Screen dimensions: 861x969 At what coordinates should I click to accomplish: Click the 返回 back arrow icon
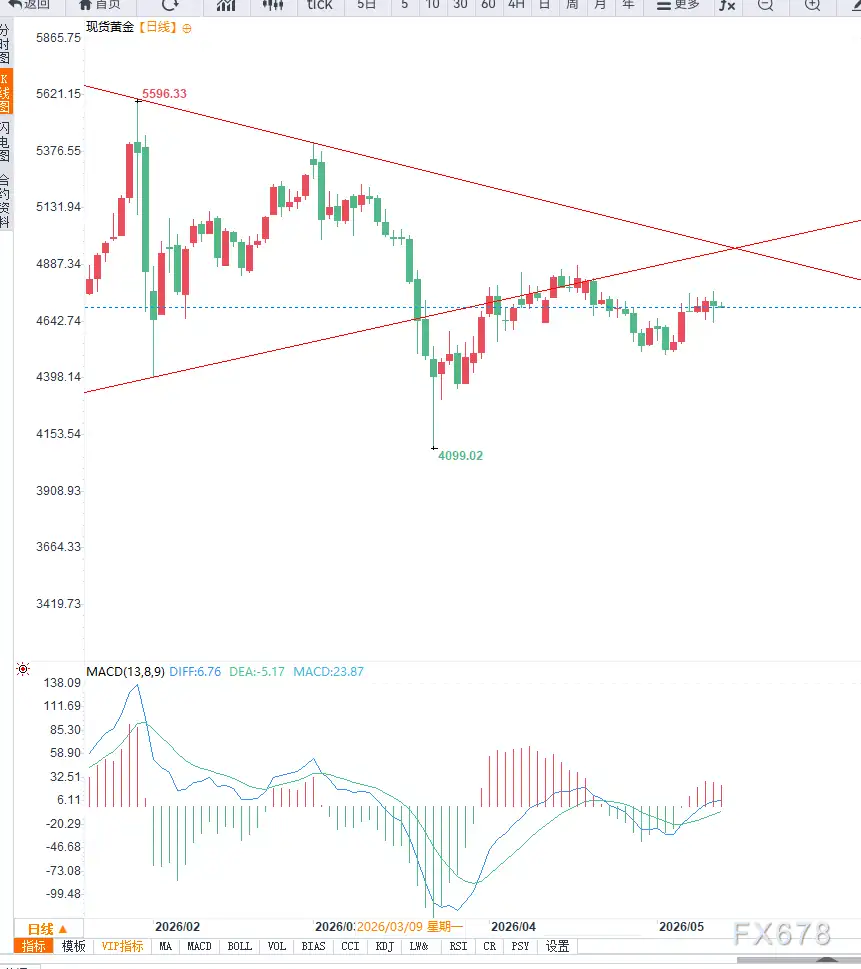coord(14,4)
